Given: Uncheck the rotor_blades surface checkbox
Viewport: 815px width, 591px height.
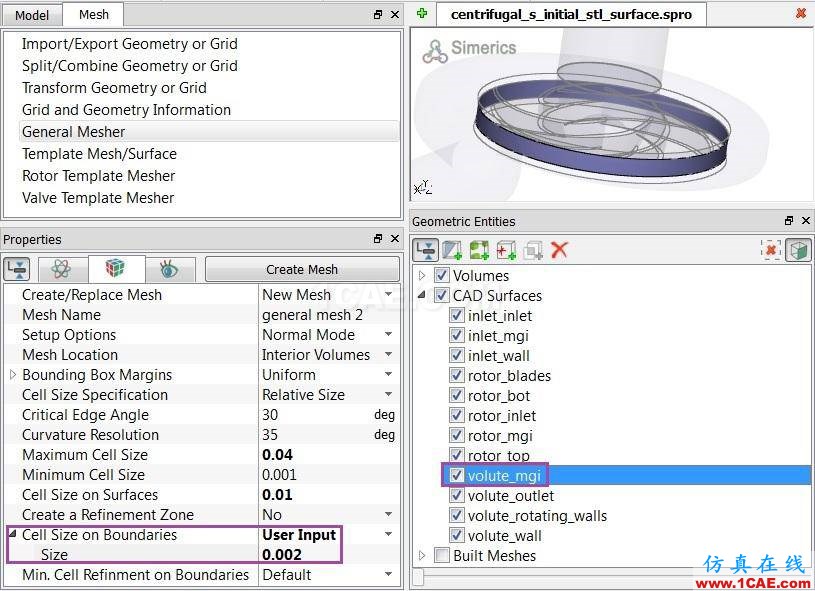Looking at the screenshot, I should tap(456, 375).
